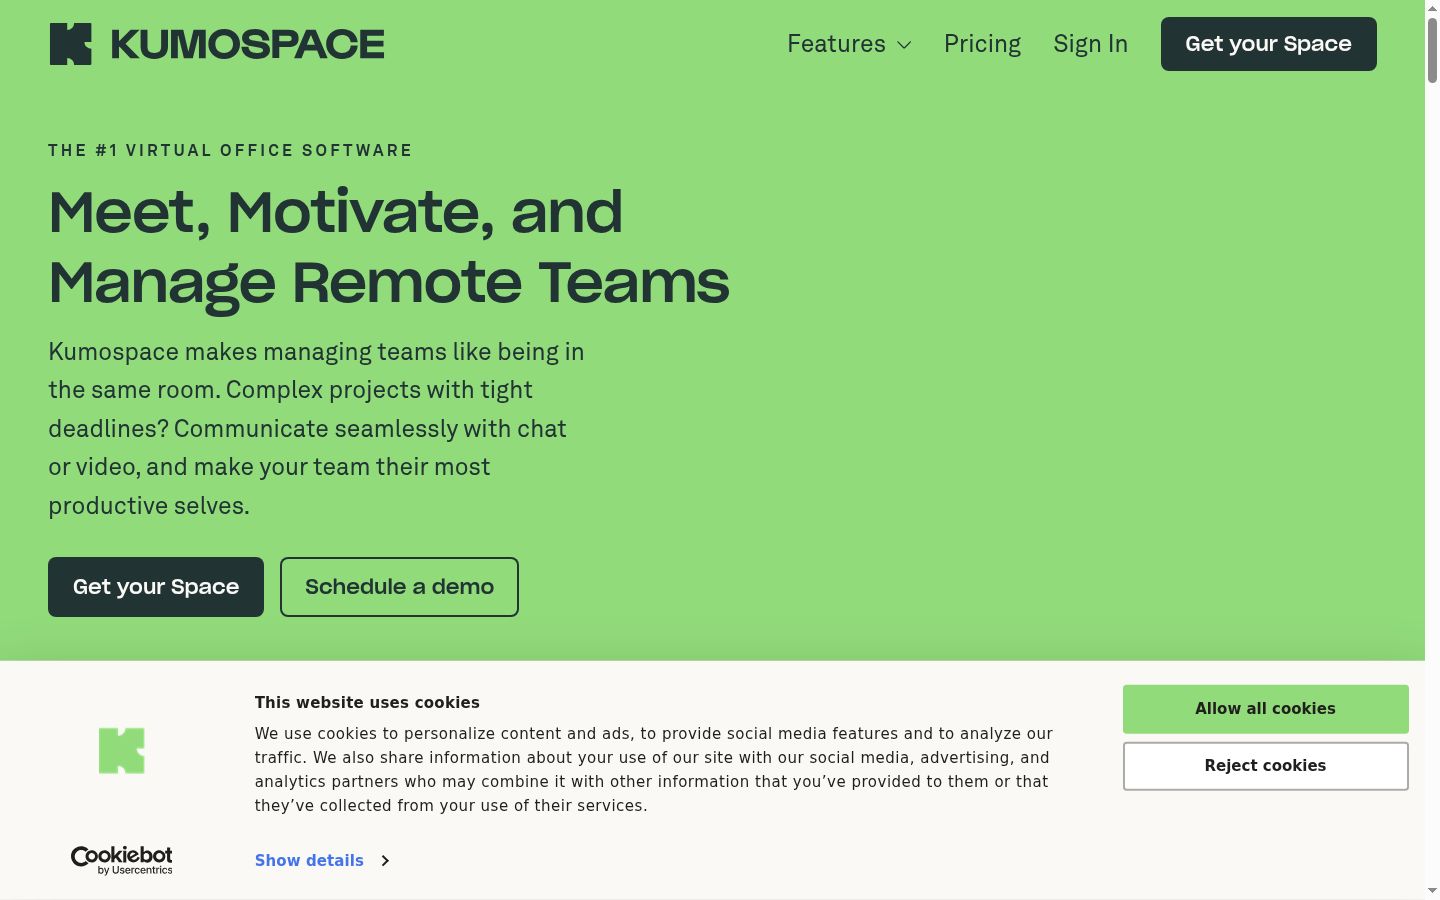Click the green Kumospace icon in cookie banner

tap(122, 750)
